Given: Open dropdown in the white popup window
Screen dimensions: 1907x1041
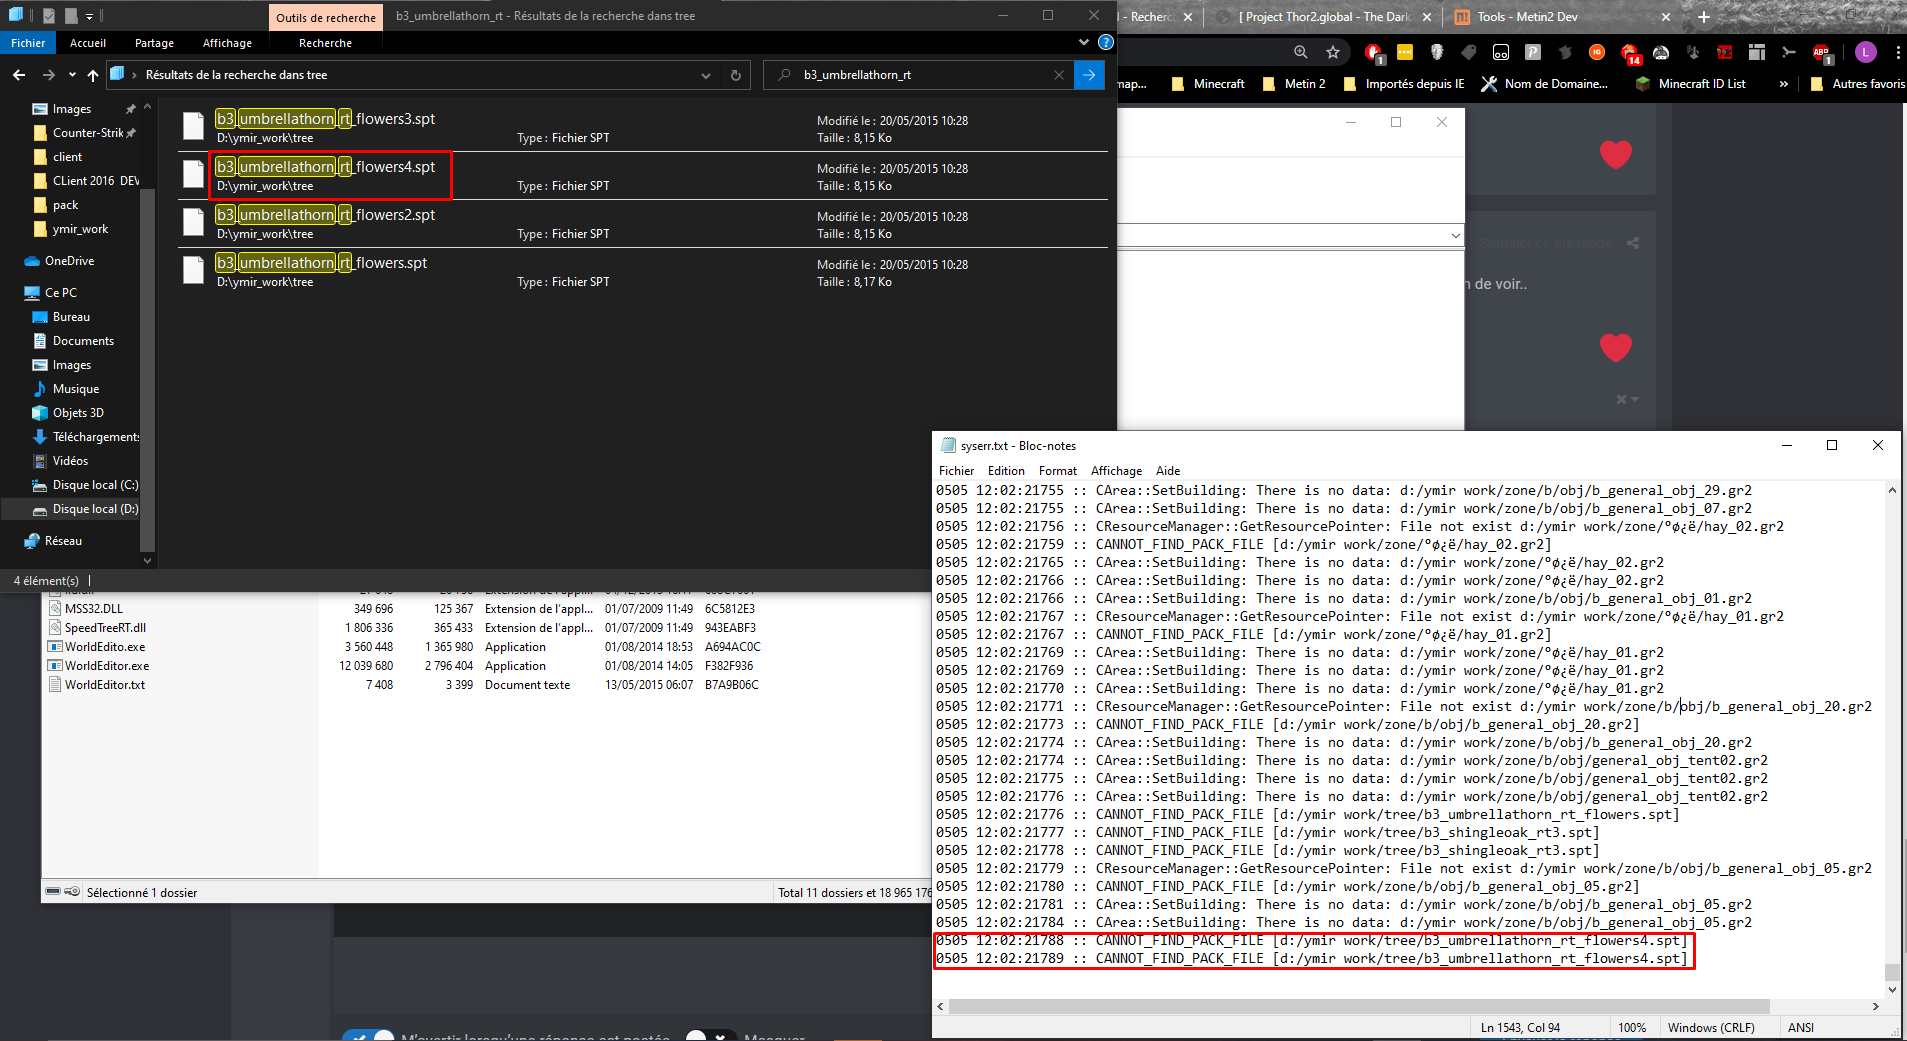Looking at the screenshot, I should 1455,236.
